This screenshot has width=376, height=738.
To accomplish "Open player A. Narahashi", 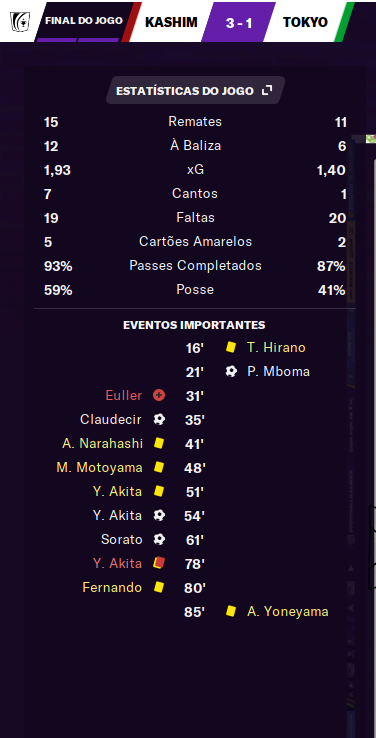I will point(102,443).
